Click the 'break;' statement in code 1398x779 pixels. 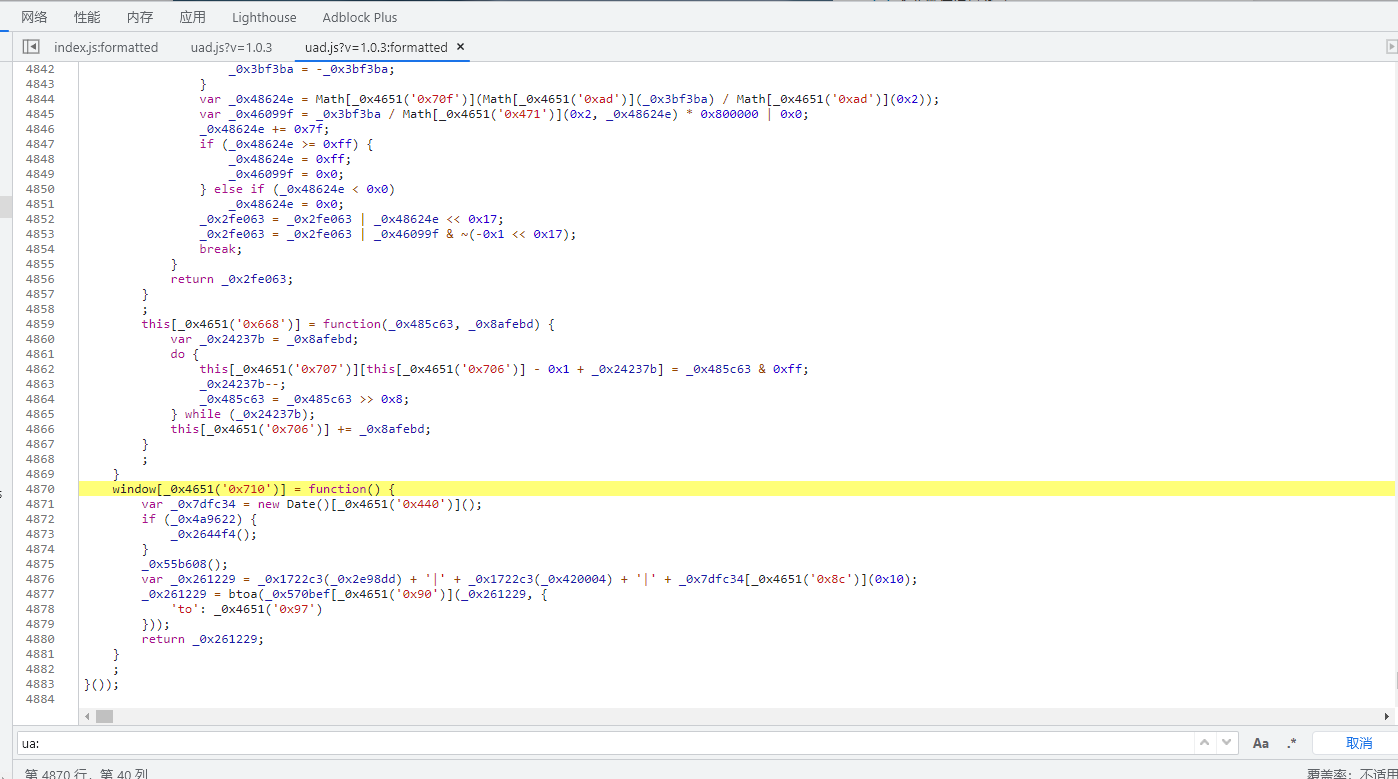[221, 249]
